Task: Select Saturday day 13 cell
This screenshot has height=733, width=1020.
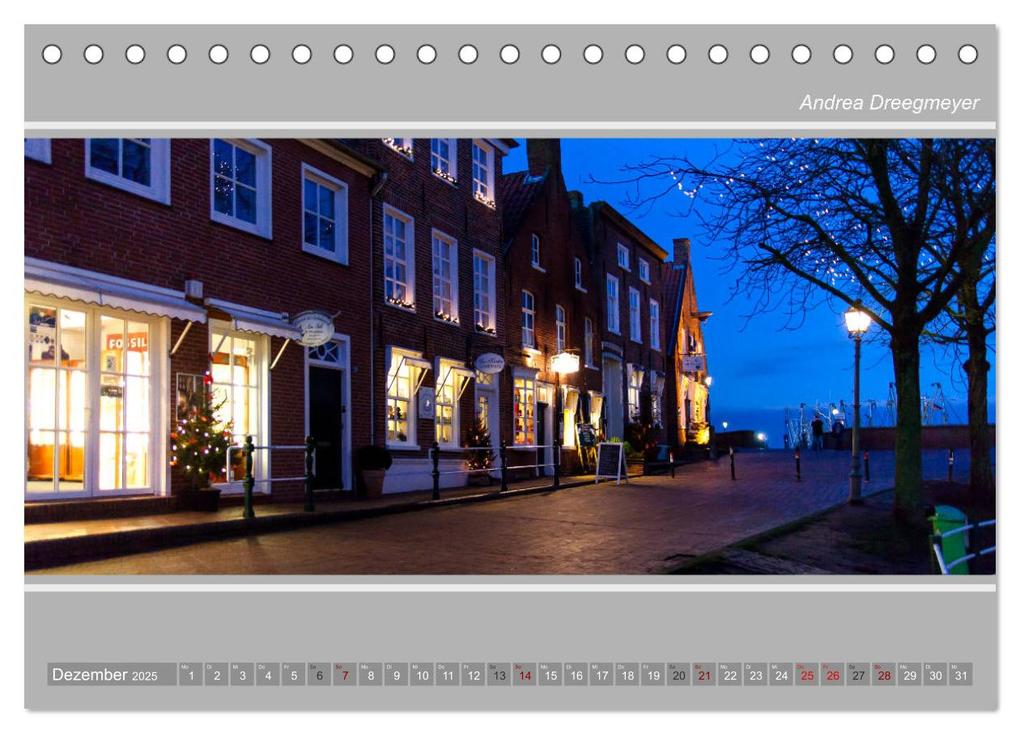Action: [499, 674]
